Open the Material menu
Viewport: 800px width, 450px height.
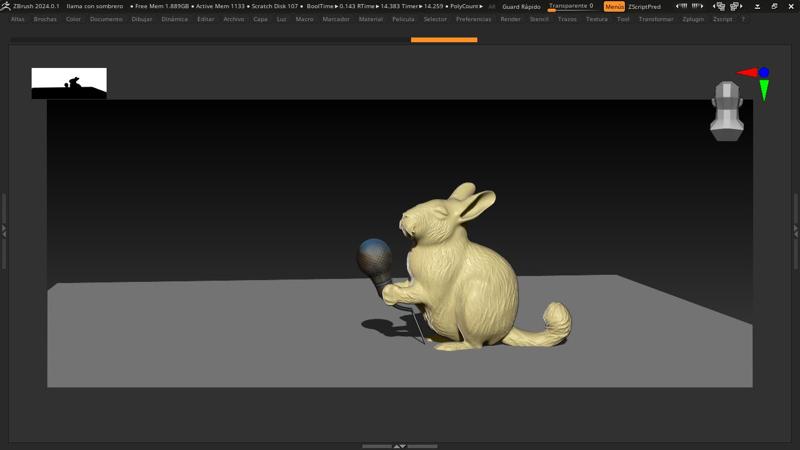(x=370, y=19)
